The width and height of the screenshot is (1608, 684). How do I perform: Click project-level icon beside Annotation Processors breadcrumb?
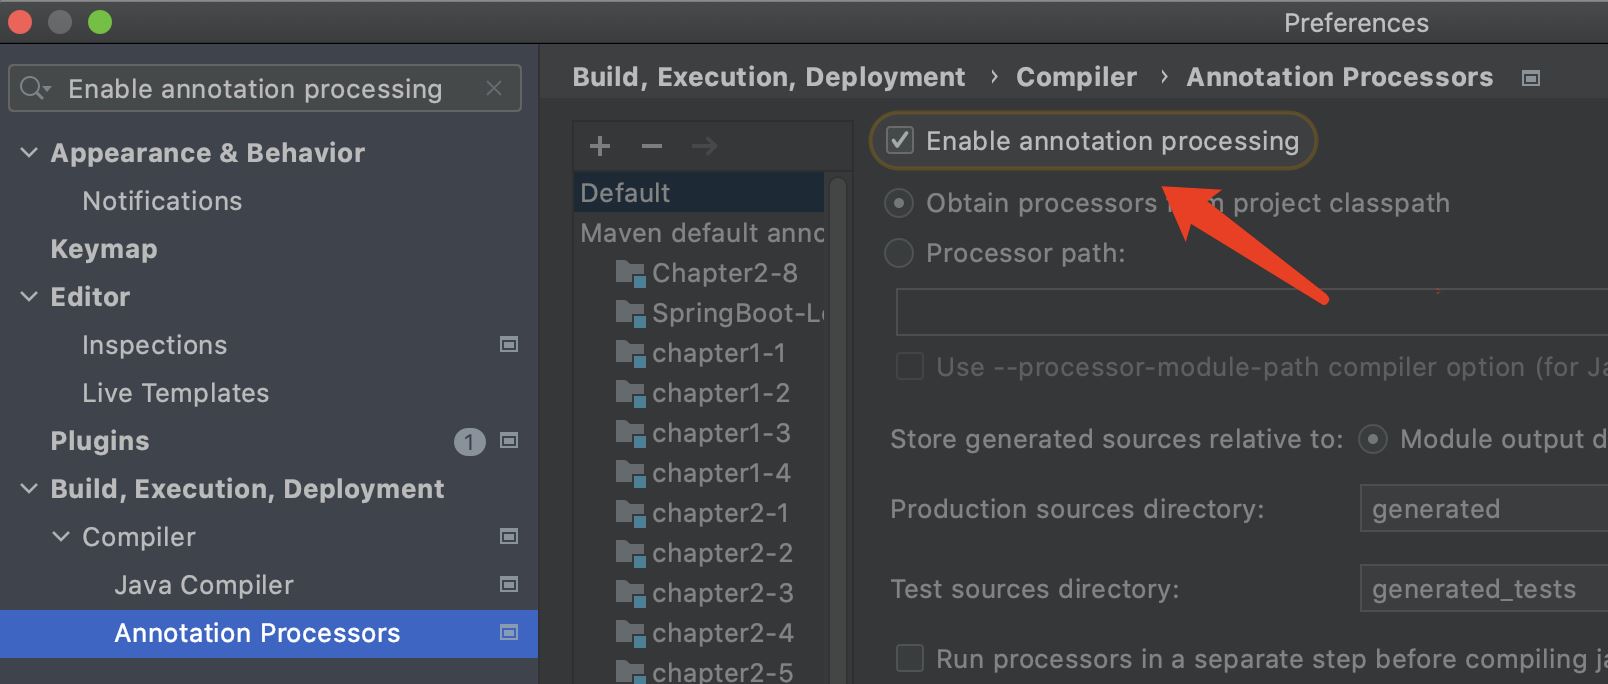[x=1530, y=78]
